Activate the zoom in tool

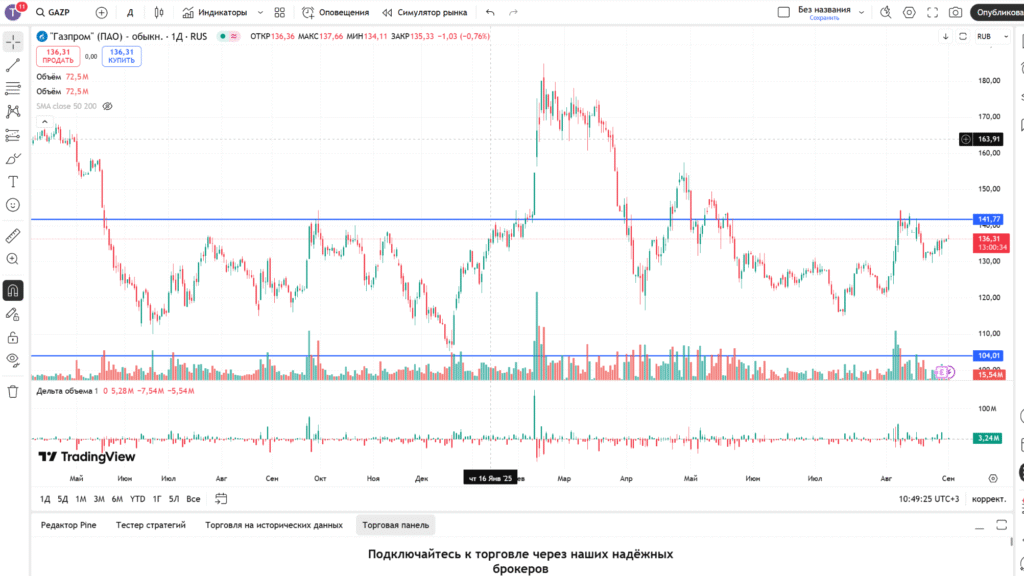tap(13, 259)
